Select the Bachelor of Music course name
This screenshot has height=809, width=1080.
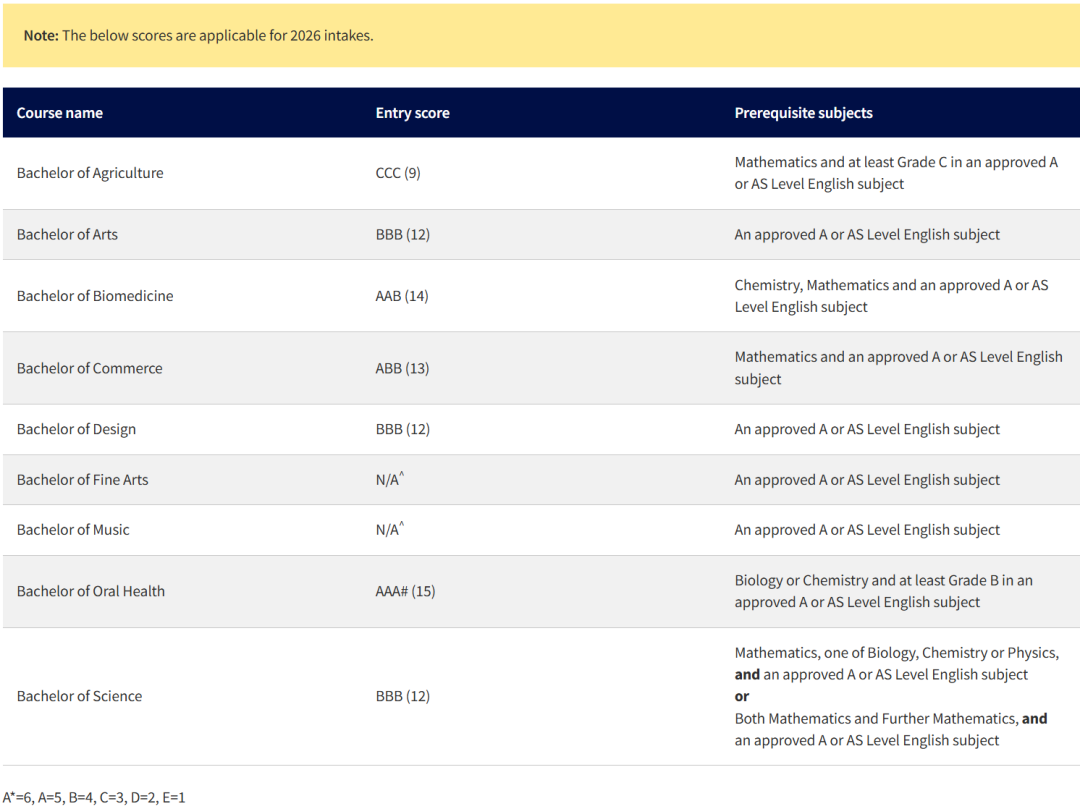point(73,530)
